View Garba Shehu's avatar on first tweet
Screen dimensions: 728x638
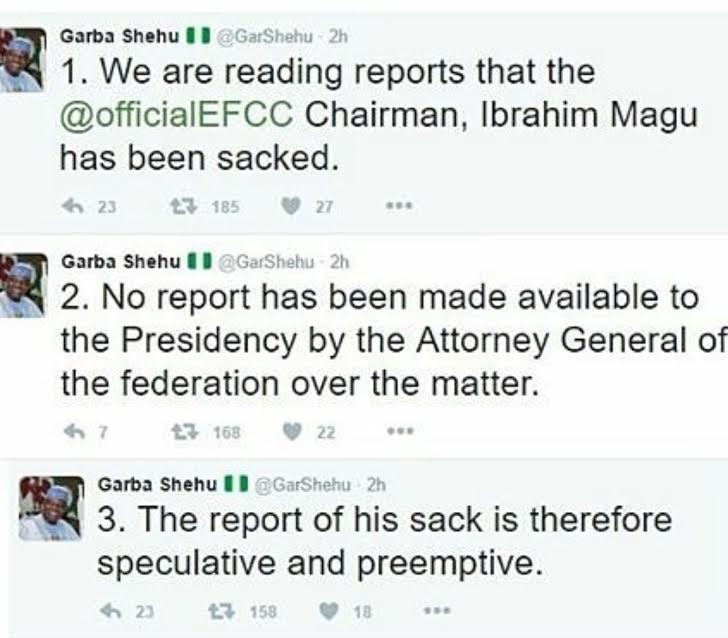pyautogui.click(x=24, y=60)
